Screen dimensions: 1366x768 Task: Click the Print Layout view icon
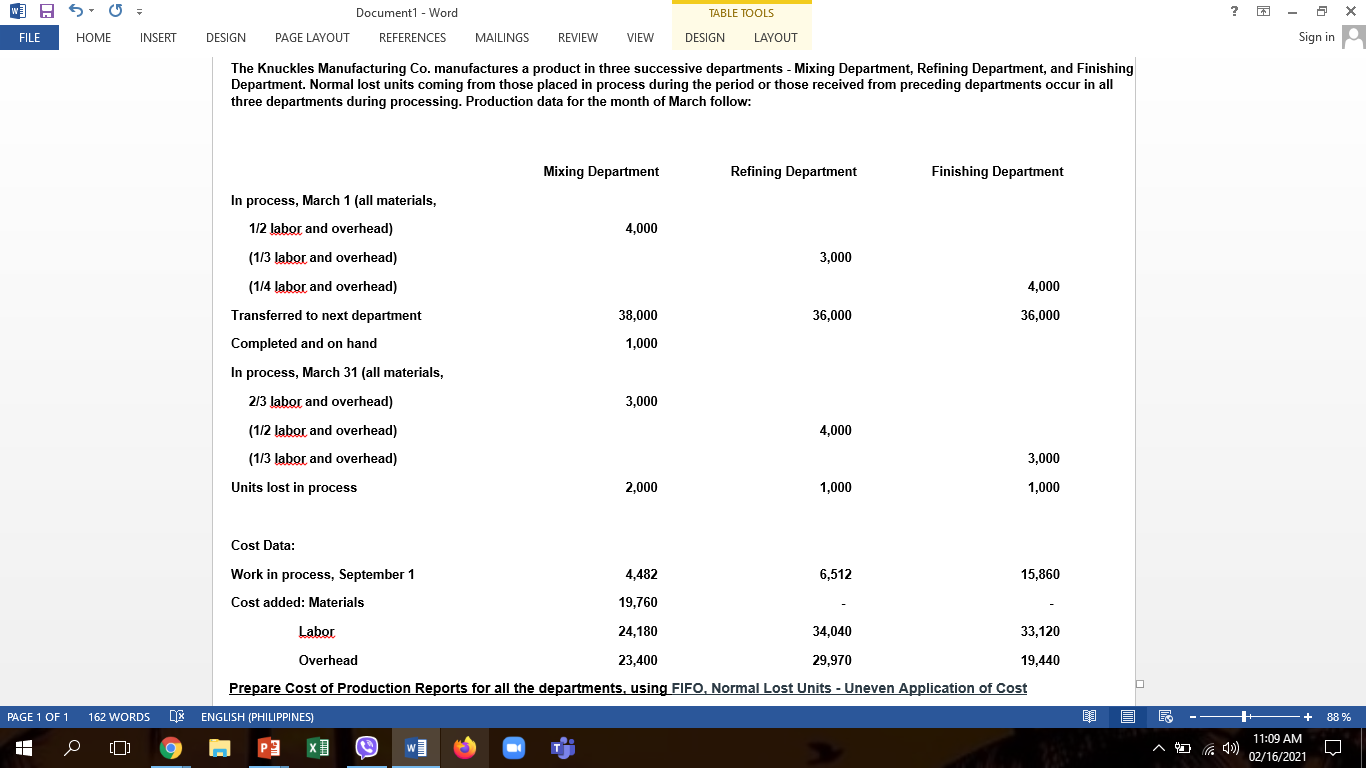(x=1127, y=716)
